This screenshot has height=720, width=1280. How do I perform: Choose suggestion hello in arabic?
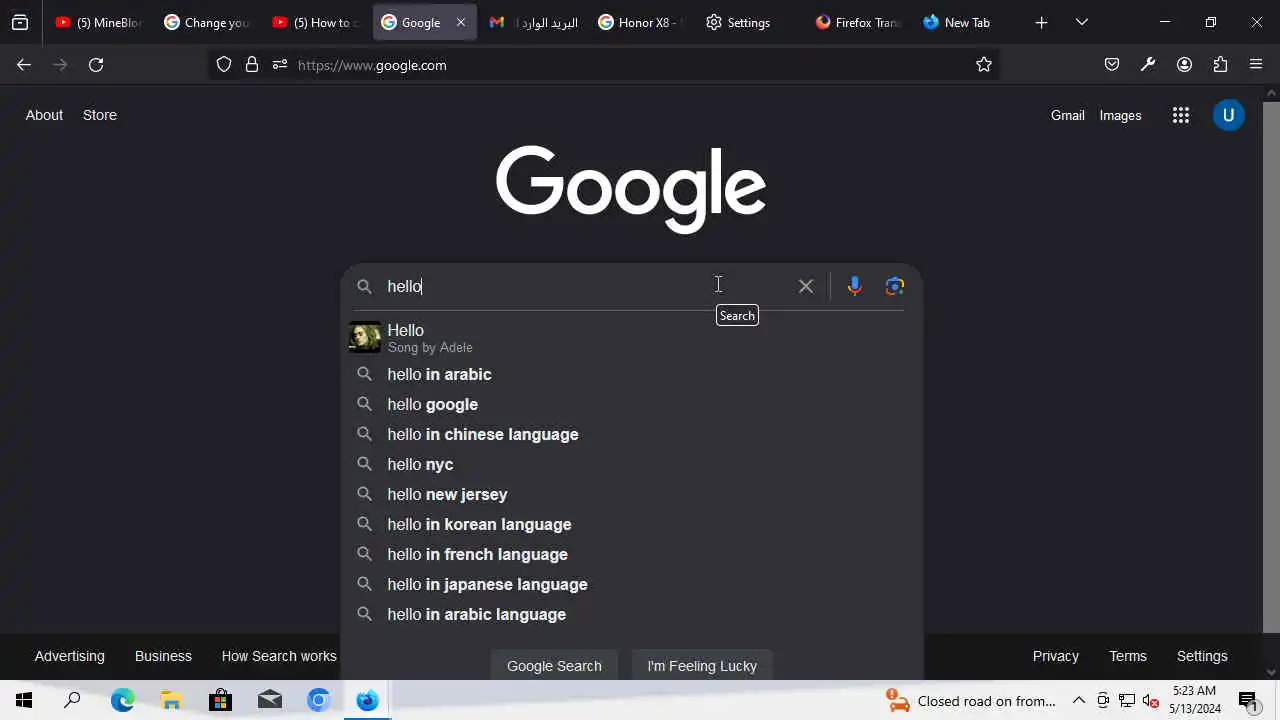tap(631, 374)
